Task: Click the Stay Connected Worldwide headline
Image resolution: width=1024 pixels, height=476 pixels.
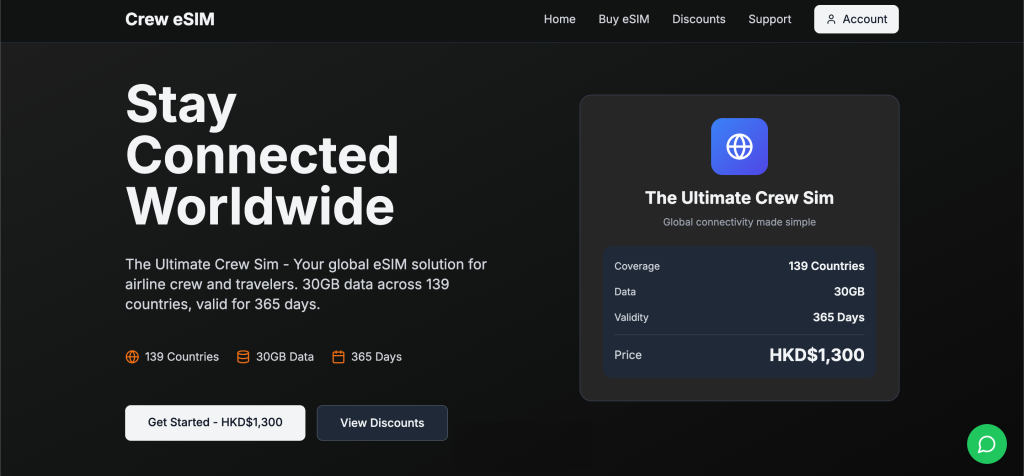Action: point(262,155)
